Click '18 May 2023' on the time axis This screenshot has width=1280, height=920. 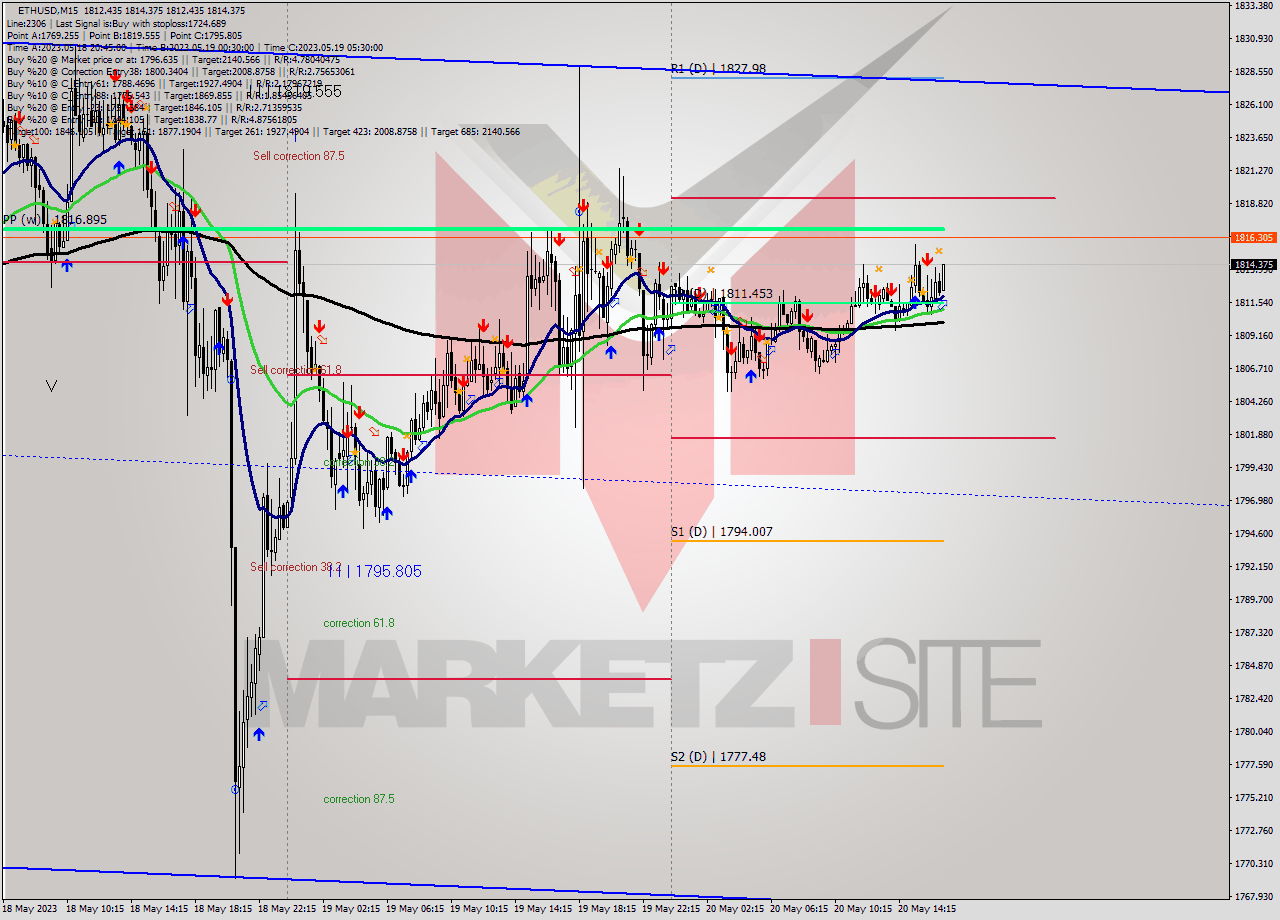click(x=32, y=910)
